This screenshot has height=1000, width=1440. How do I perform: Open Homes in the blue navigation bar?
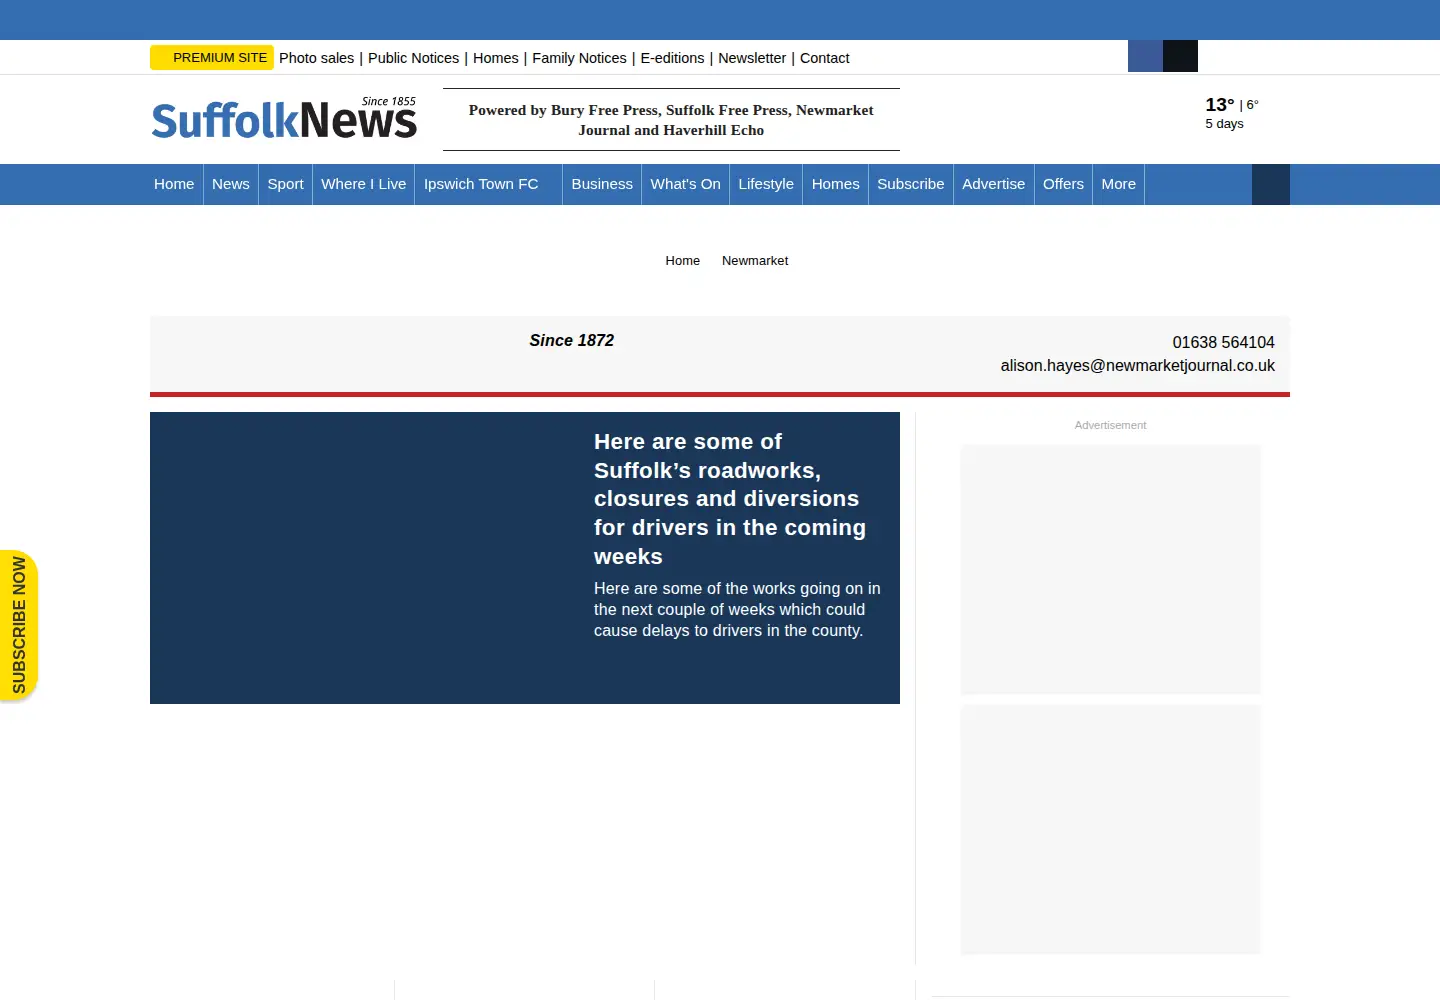[835, 184]
